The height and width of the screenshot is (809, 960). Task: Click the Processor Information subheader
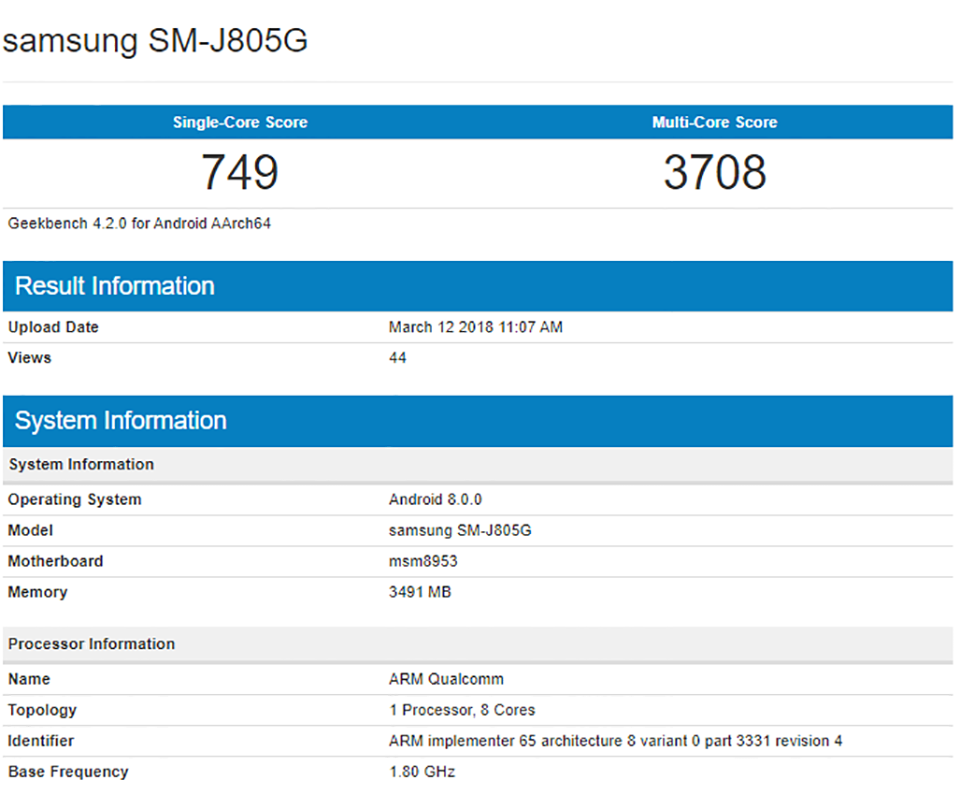(x=478, y=644)
